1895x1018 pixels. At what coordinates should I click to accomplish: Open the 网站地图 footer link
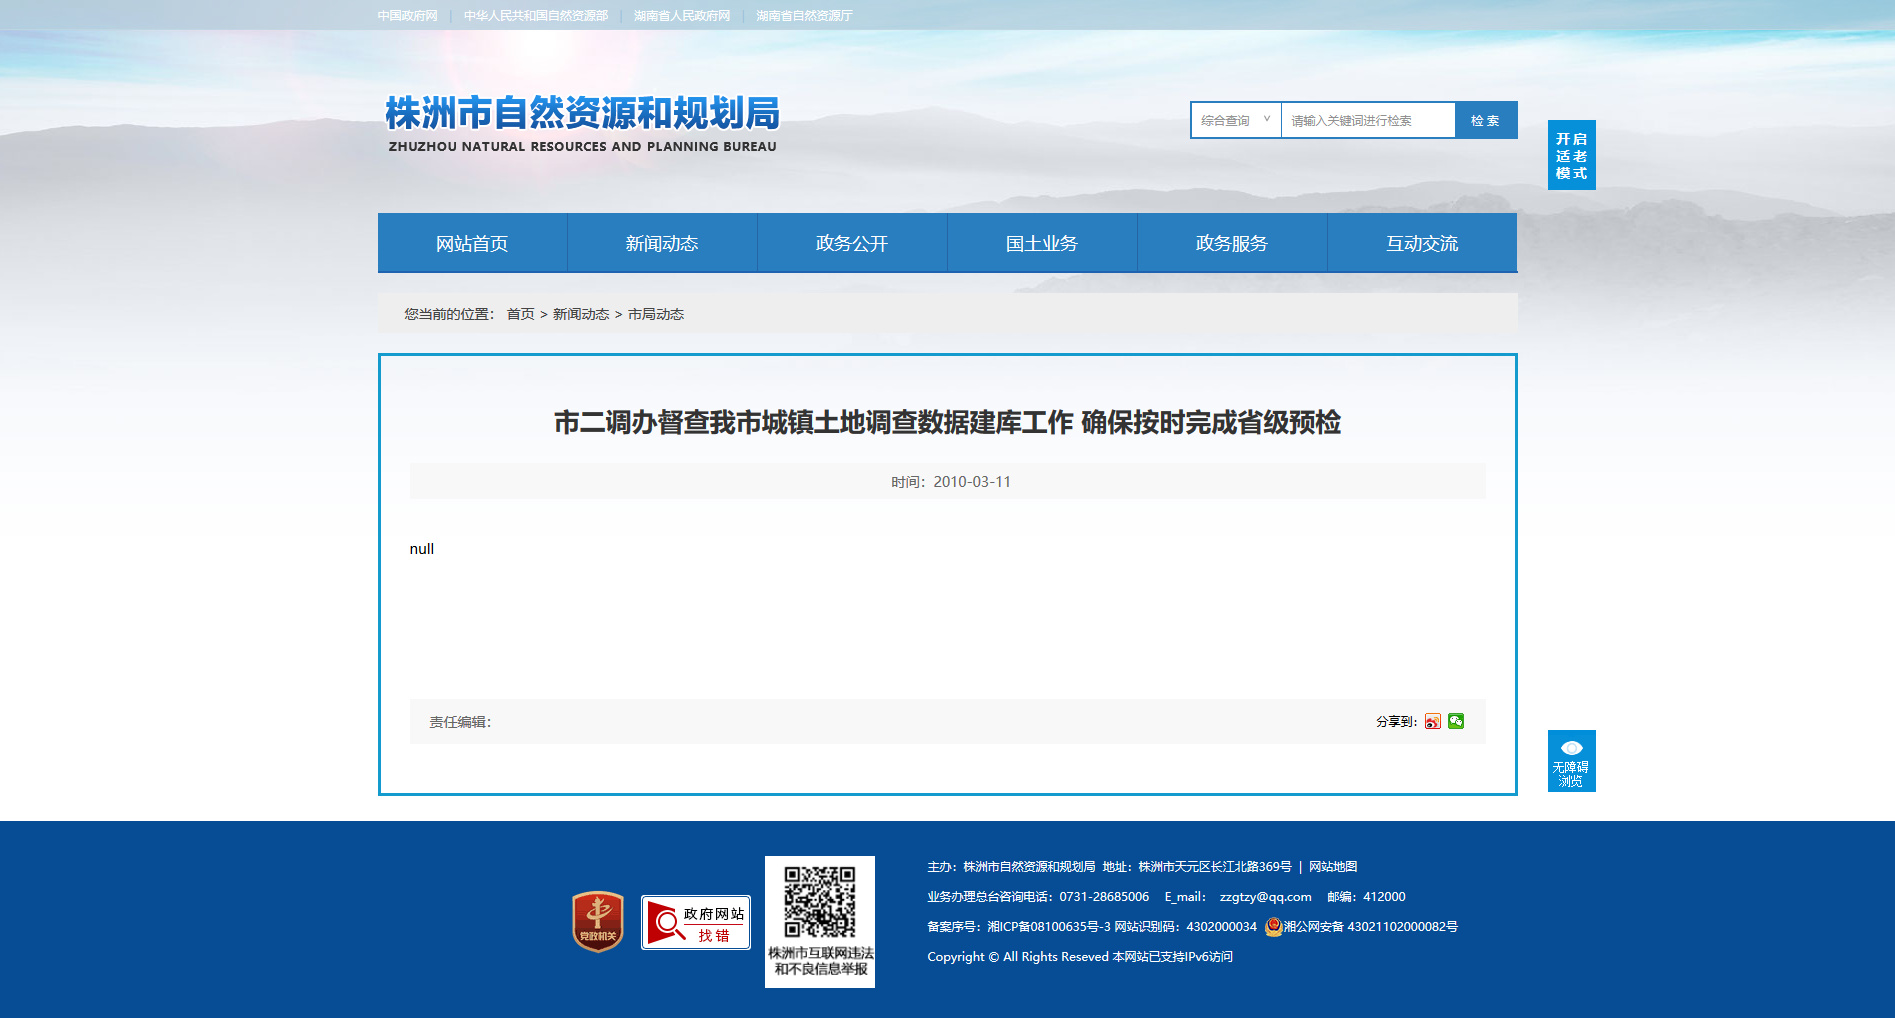pos(1333,867)
